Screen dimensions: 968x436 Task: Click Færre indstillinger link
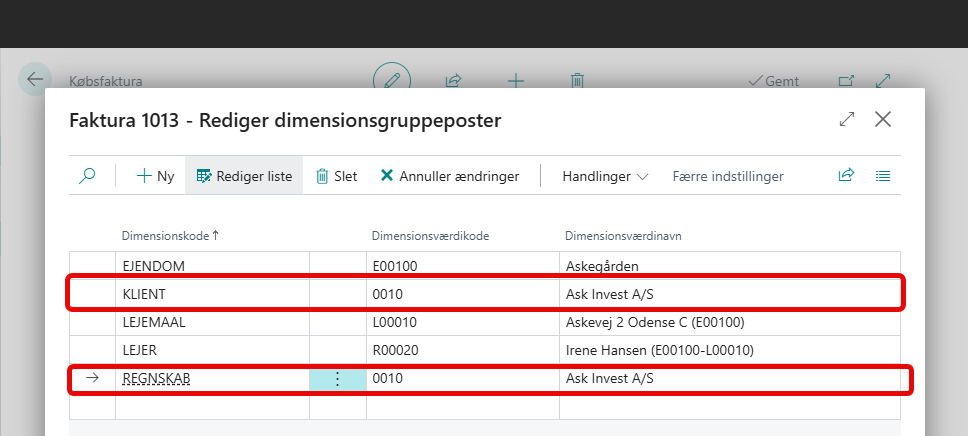727,176
